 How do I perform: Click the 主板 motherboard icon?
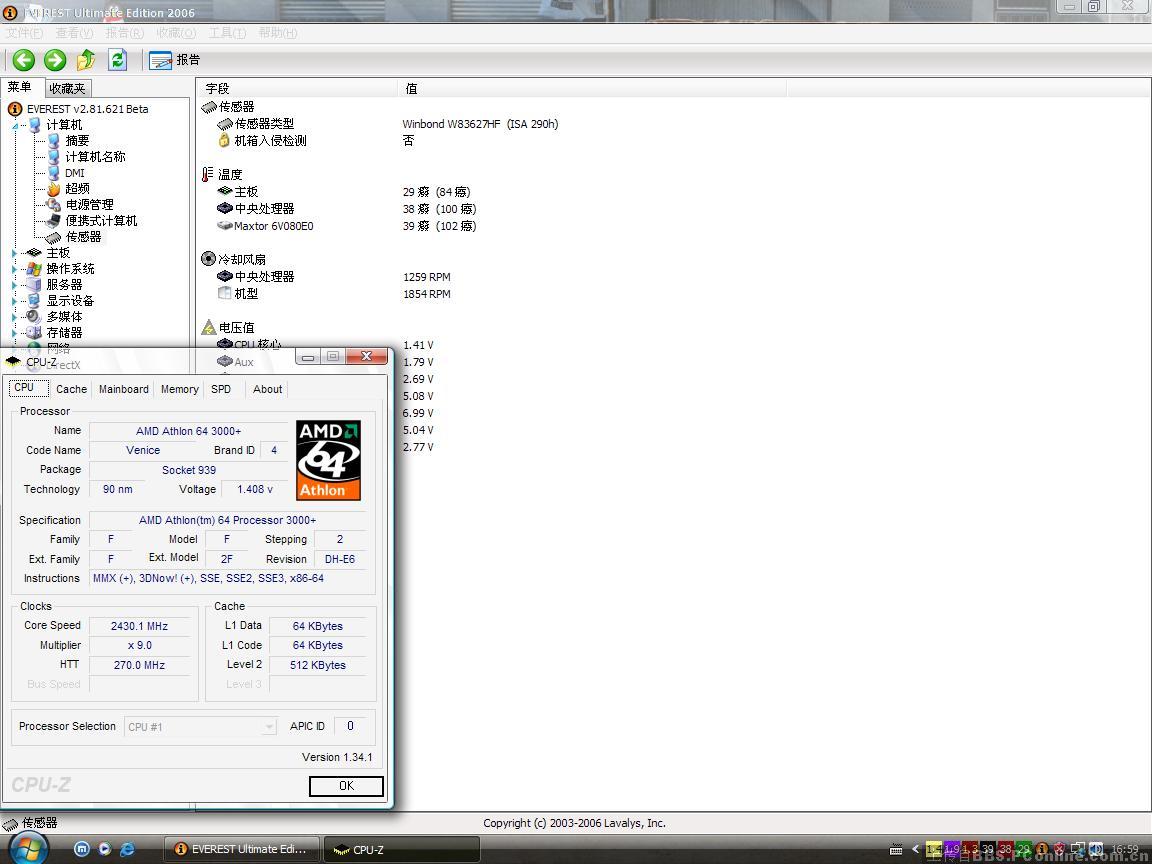tap(34, 253)
